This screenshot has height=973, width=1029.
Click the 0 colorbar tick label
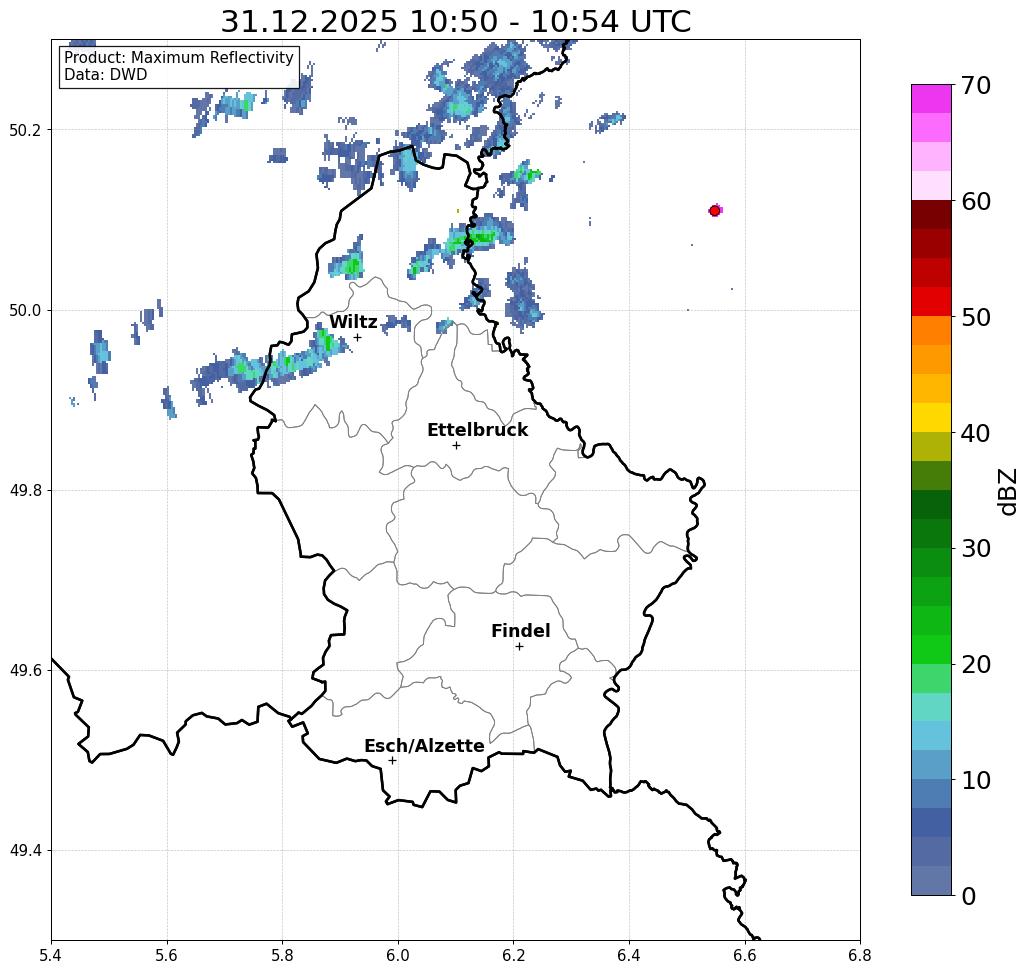click(969, 896)
